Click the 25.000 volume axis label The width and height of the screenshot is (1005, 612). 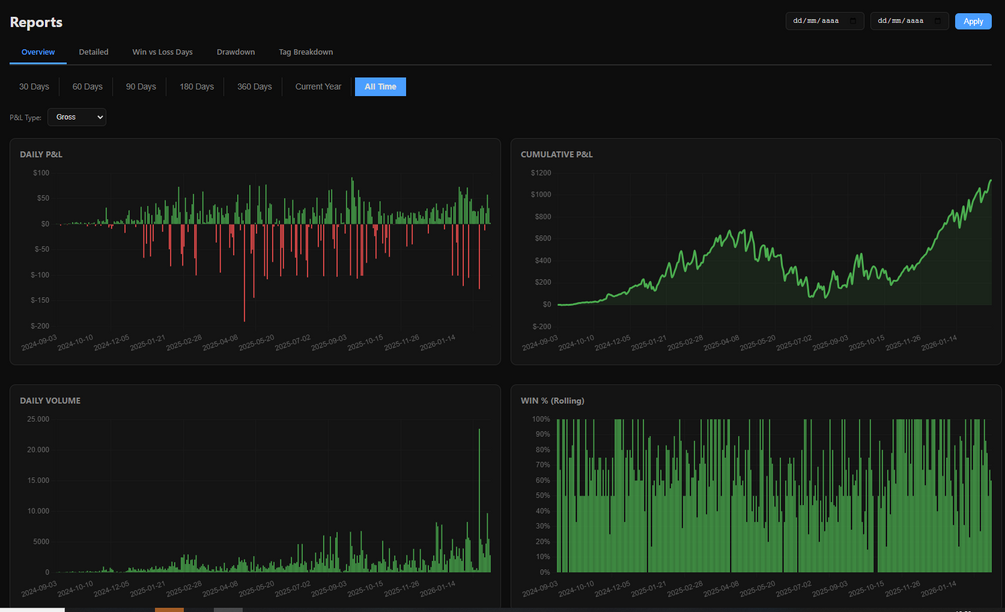38,419
